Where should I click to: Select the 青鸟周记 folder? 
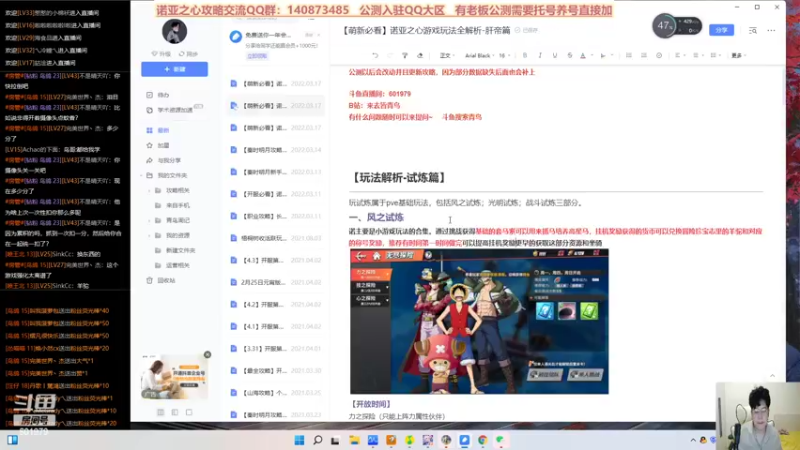tap(178, 220)
